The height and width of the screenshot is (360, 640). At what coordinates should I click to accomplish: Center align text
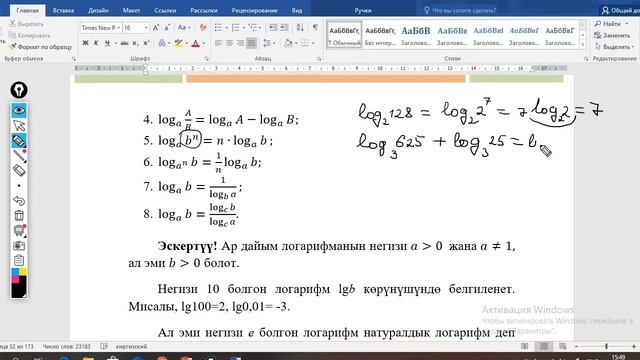[229, 43]
